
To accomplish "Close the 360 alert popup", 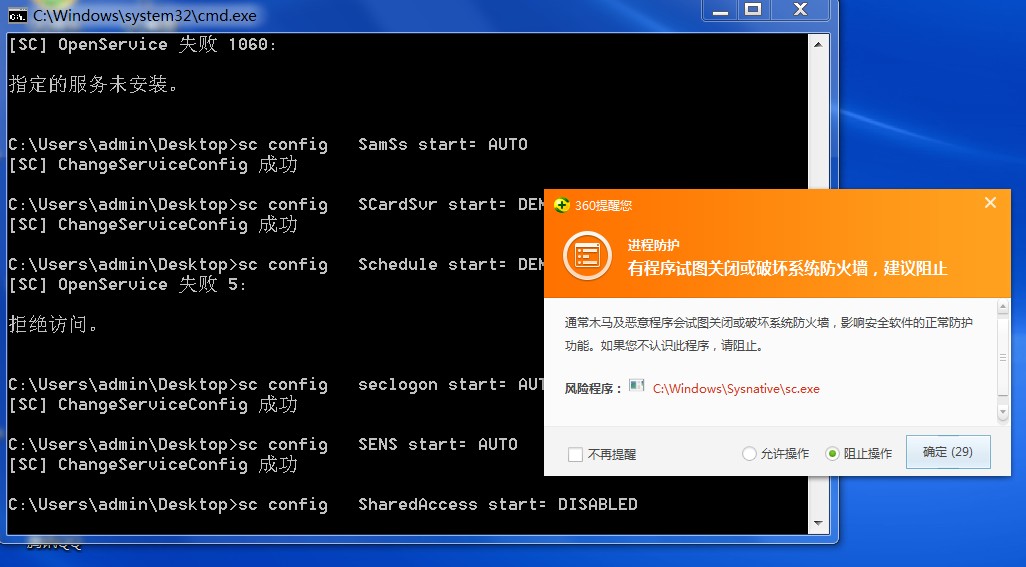I will point(991,203).
